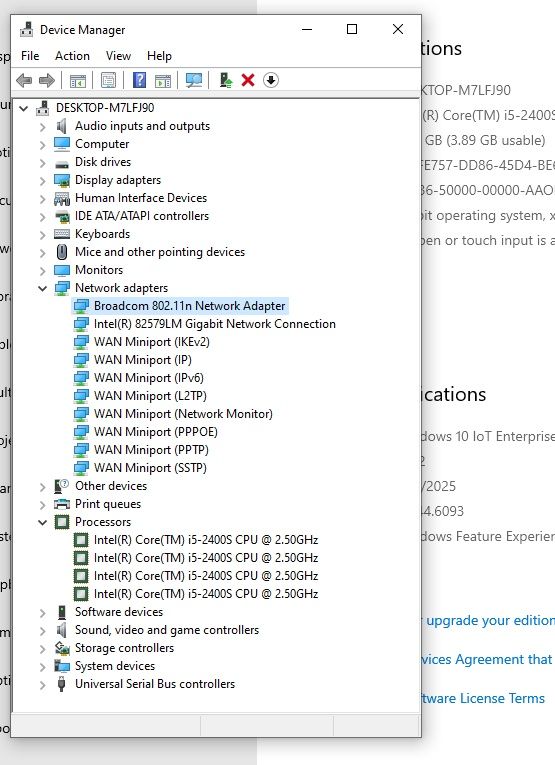Click the System devices icon
Viewport: 555px width, 765px height.
(62, 666)
